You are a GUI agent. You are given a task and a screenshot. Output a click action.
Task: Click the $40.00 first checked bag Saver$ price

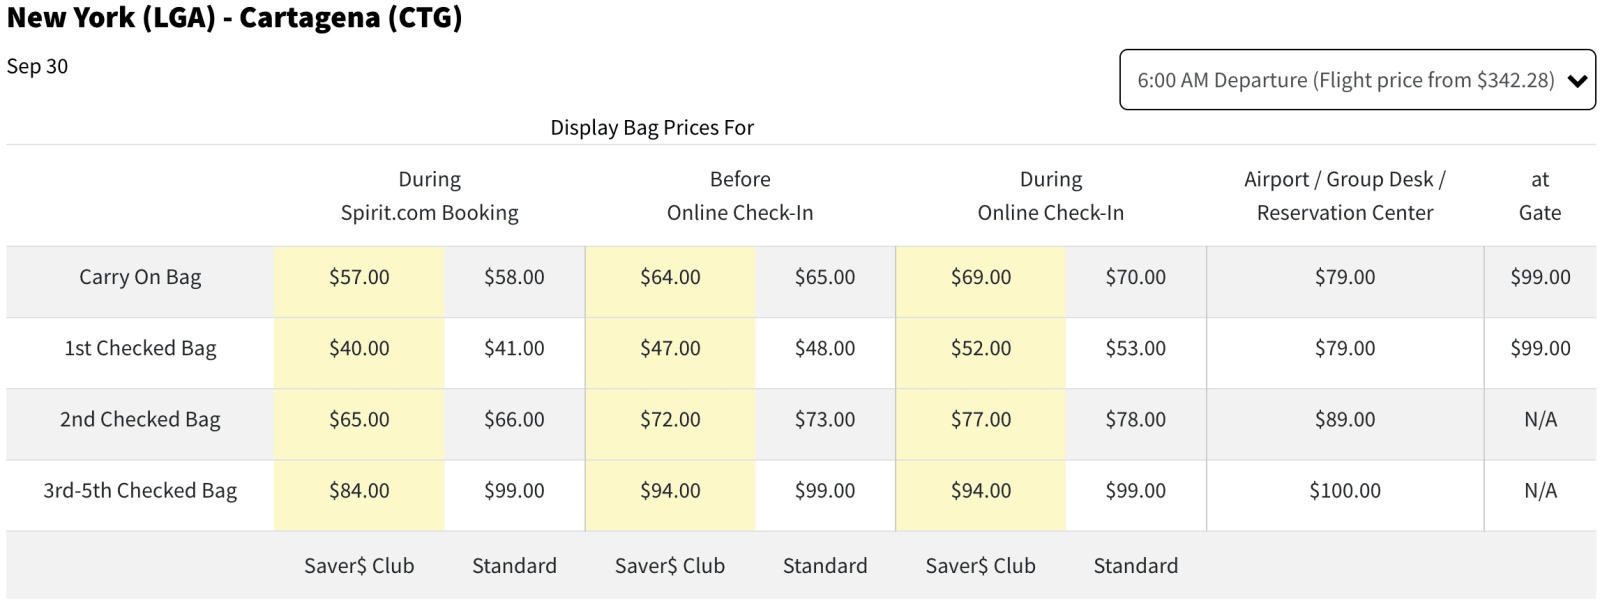(359, 348)
